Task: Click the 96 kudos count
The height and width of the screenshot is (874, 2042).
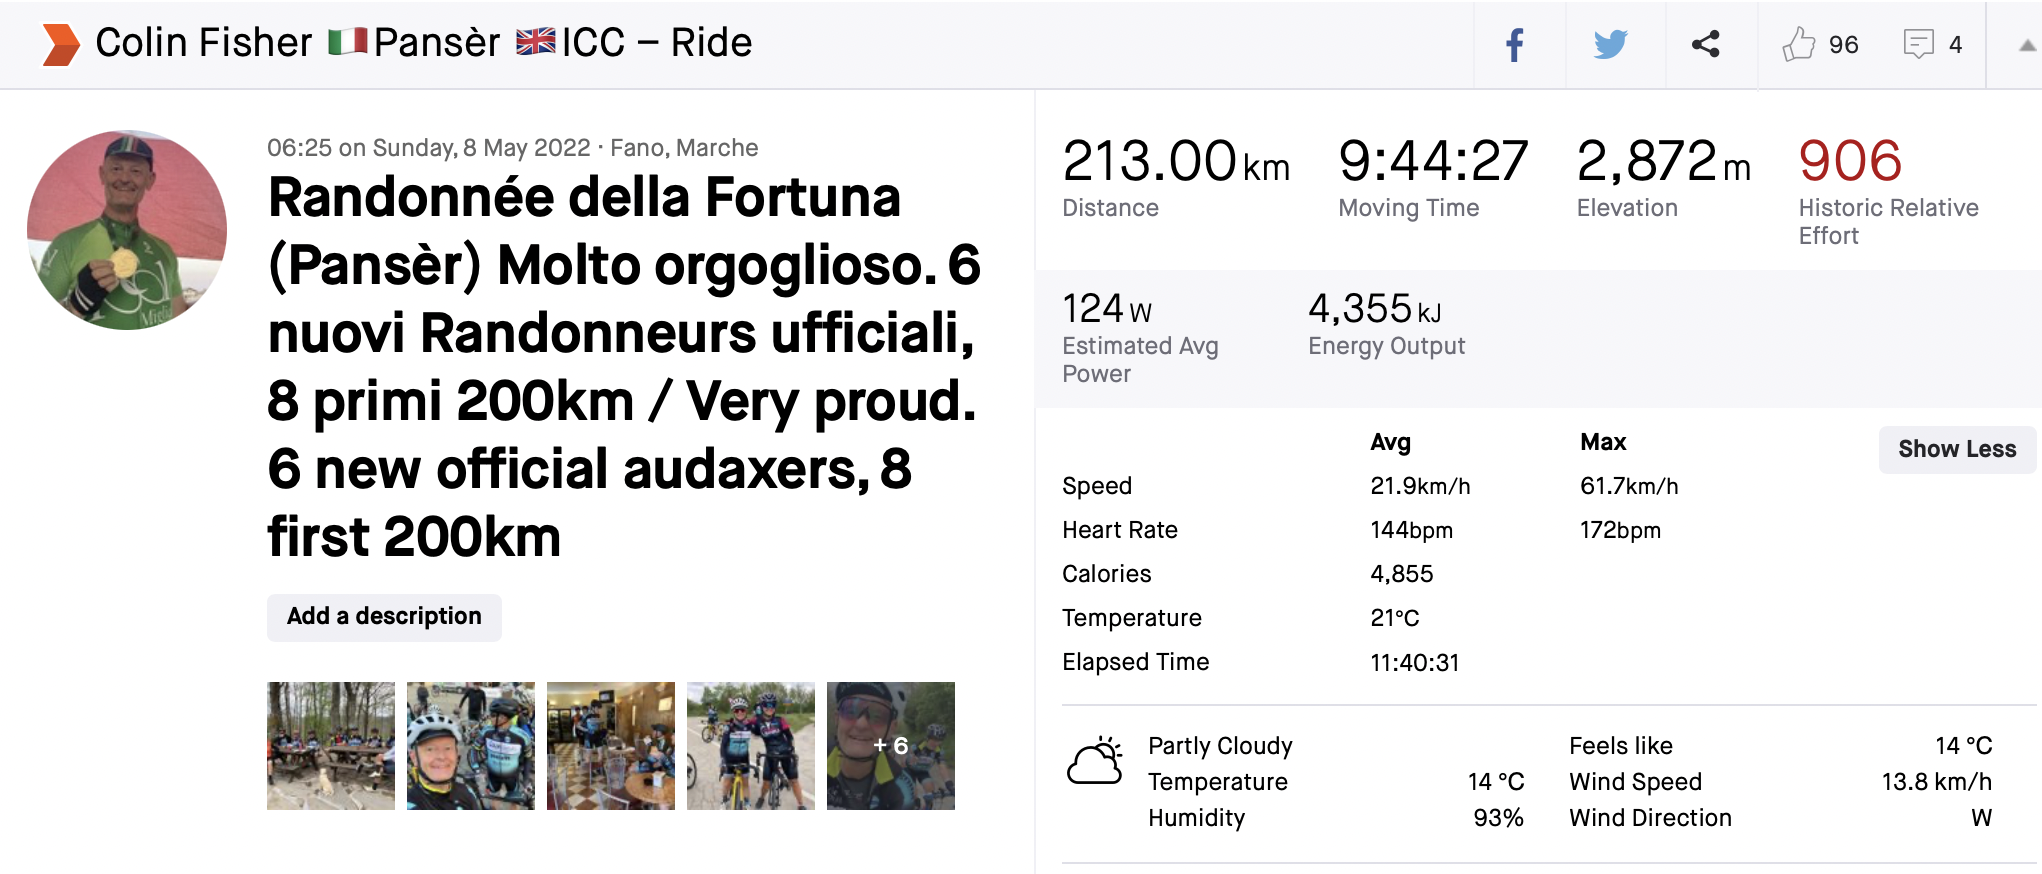Action: click(1843, 45)
